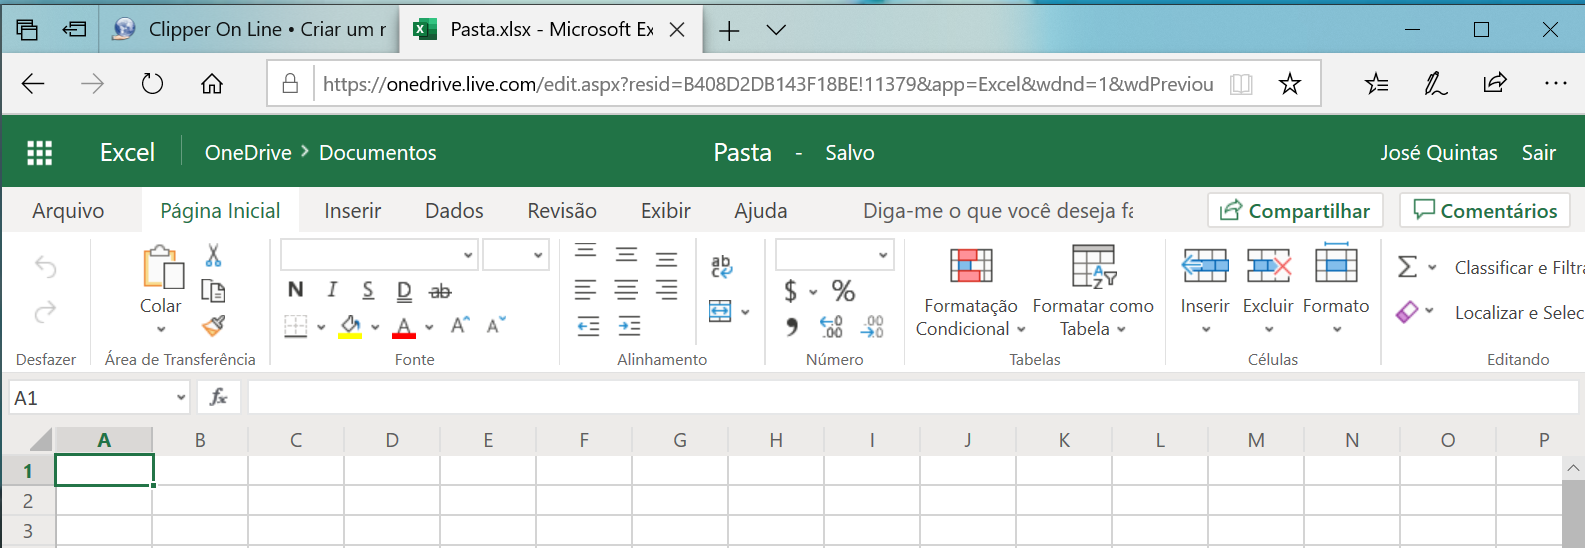This screenshot has width=1585, height=548.
Task: Open the Arquivo tab
Action: [68, 211]
